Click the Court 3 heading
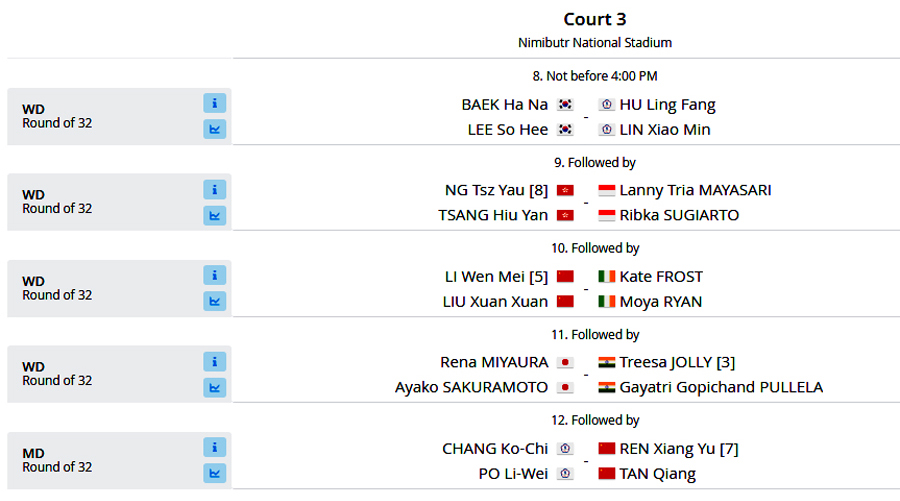Screen dimensions: 900x501 coord(595,19)
